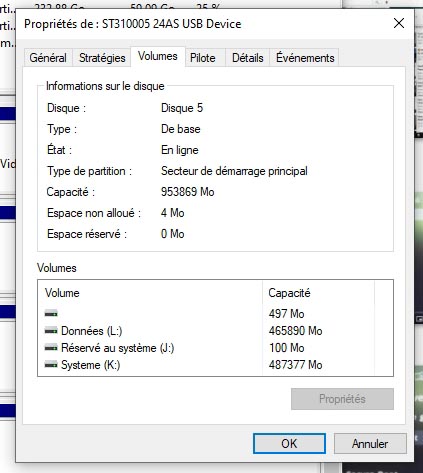
Task: Confirm with the OK button
Action: [x=289, y=444]
